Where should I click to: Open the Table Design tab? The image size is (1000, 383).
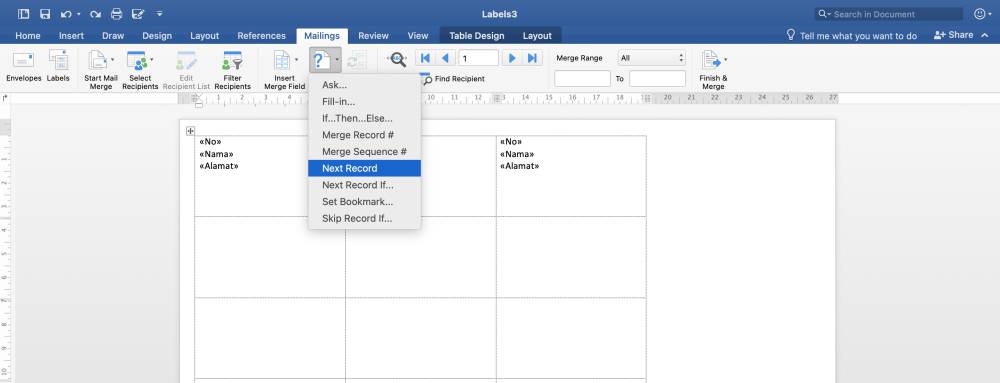477,36
